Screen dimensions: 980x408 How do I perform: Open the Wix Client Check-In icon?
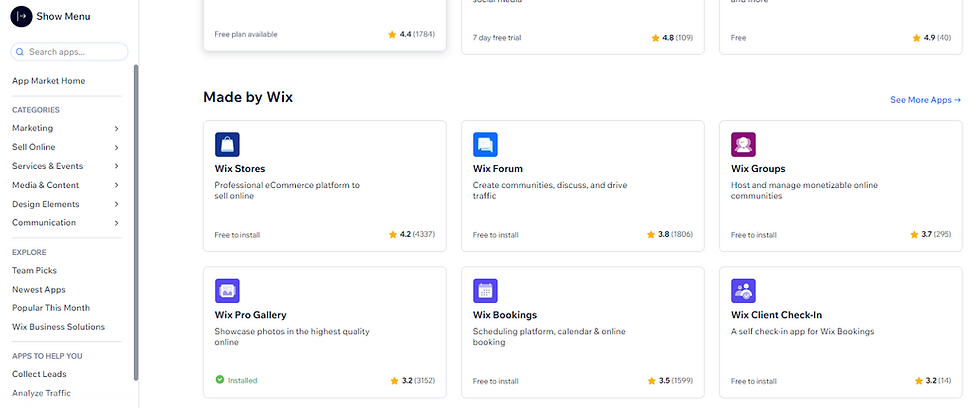[744, 291]
